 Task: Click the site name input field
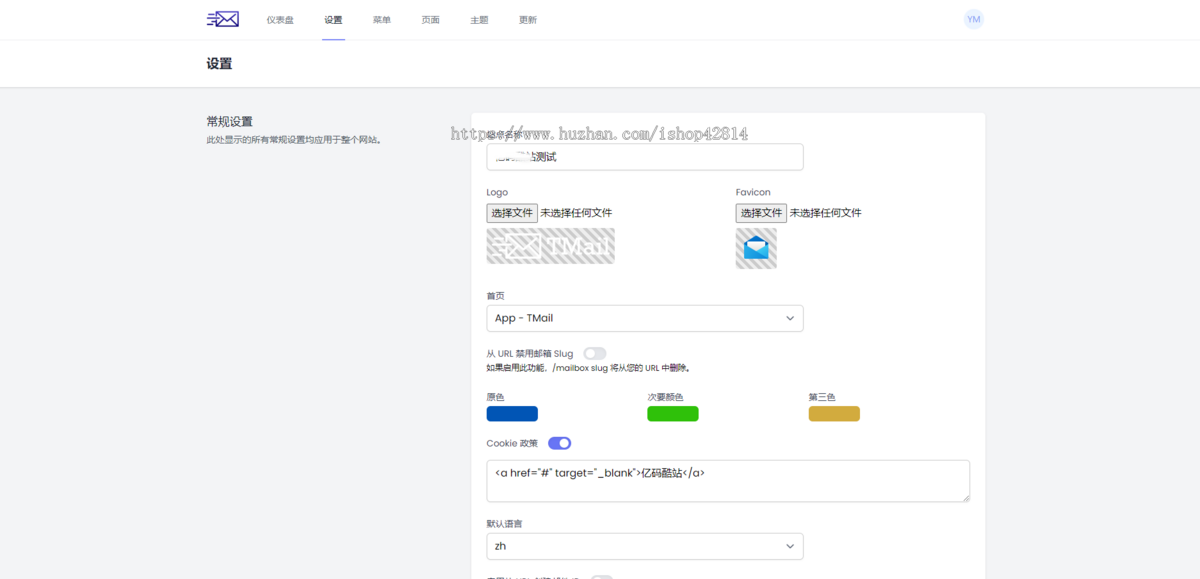(645, 157)
